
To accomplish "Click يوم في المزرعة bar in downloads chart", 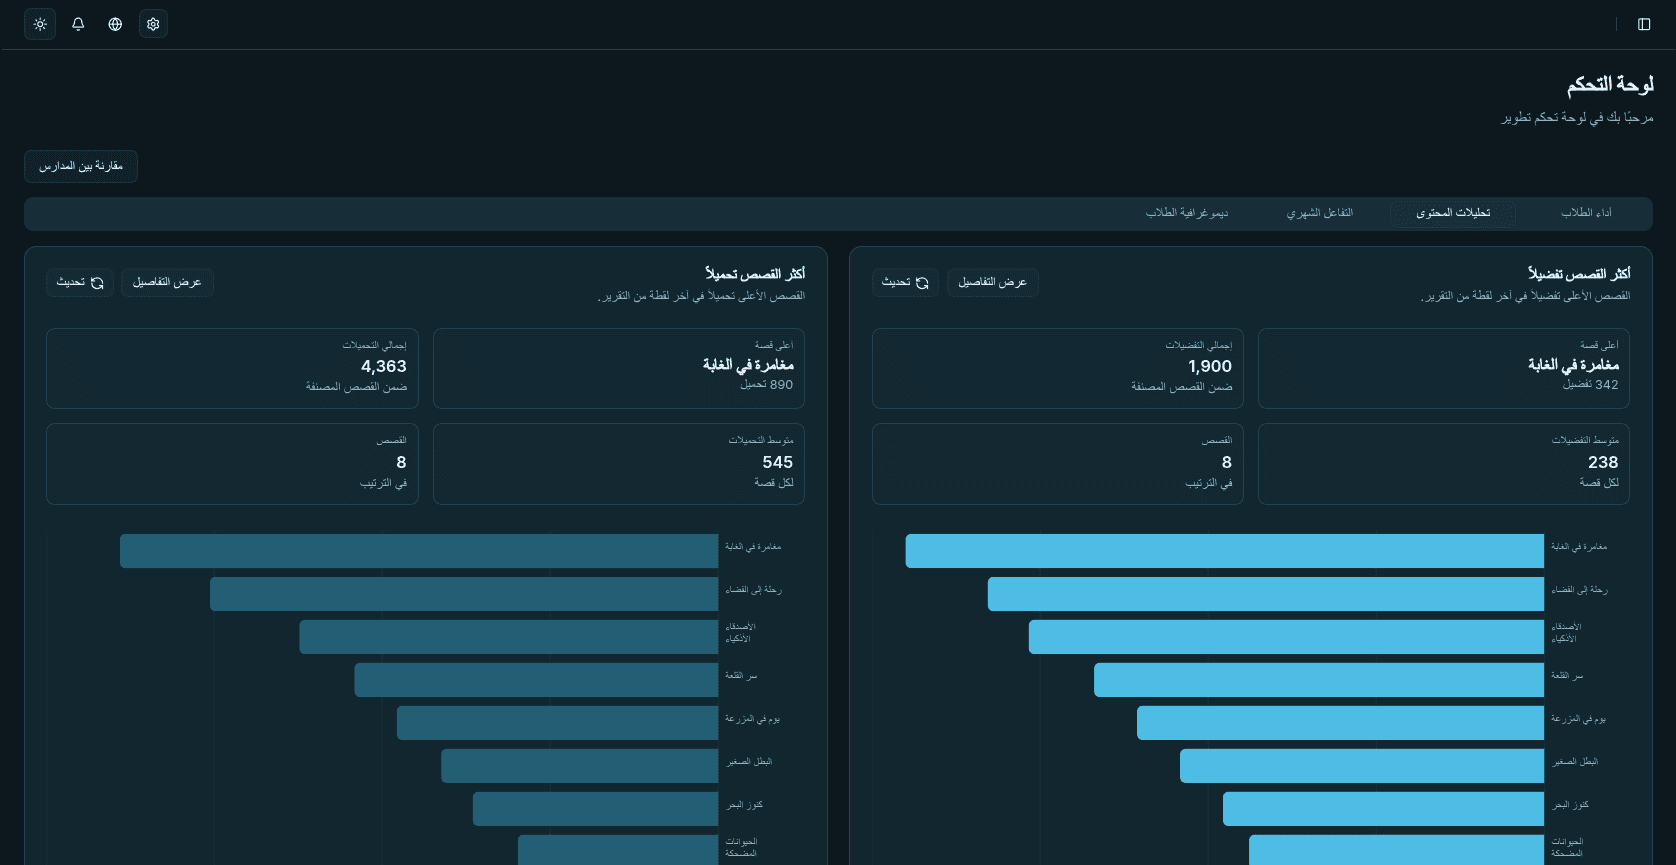I will (x=558, y=723).
